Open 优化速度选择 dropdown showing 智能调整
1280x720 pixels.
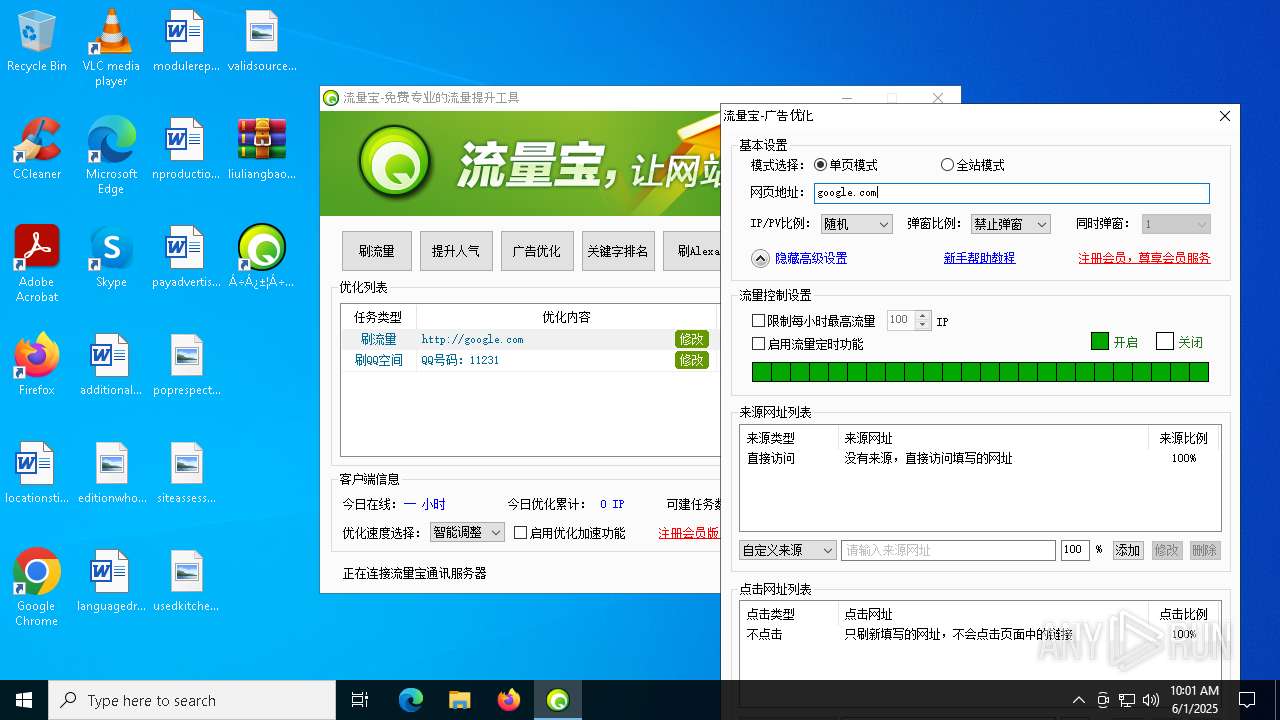[467, 533]
